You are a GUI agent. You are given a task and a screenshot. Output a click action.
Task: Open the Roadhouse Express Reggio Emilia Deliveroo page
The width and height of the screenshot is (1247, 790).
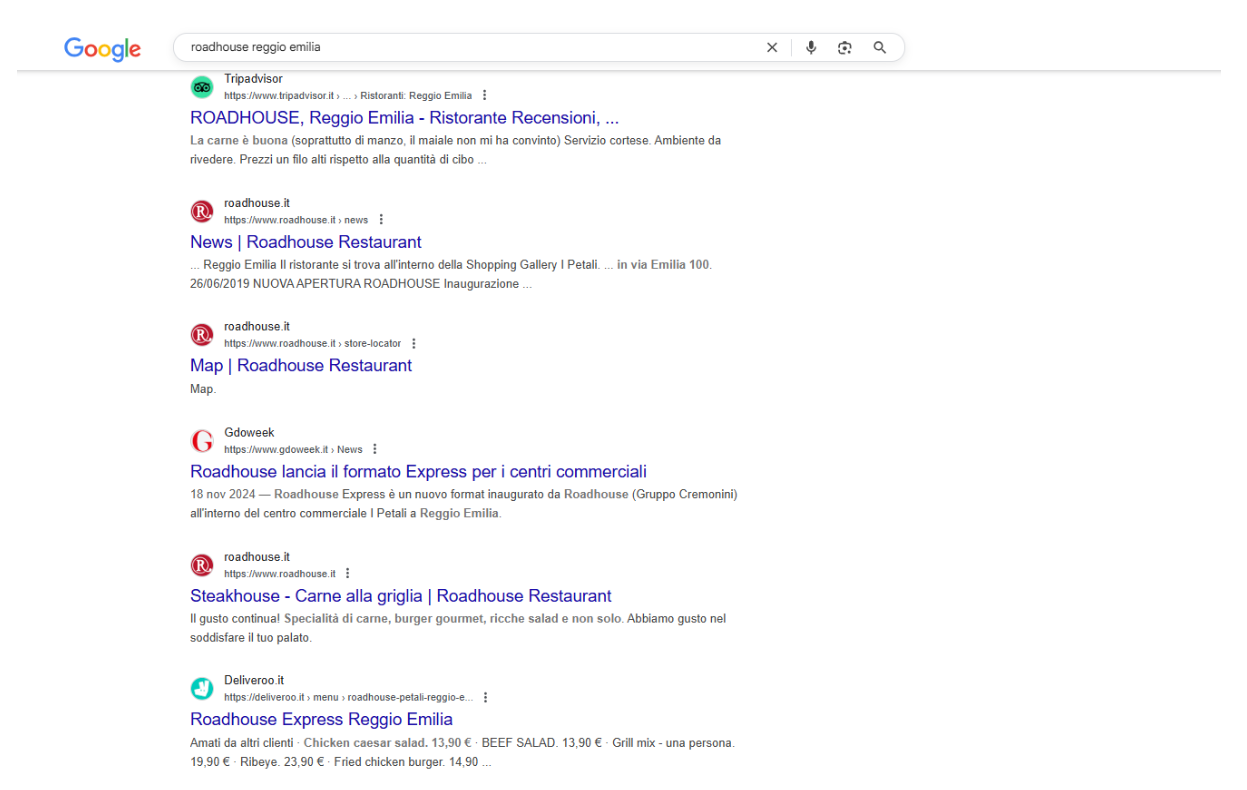pyautogui.click(x=321, y=718)
